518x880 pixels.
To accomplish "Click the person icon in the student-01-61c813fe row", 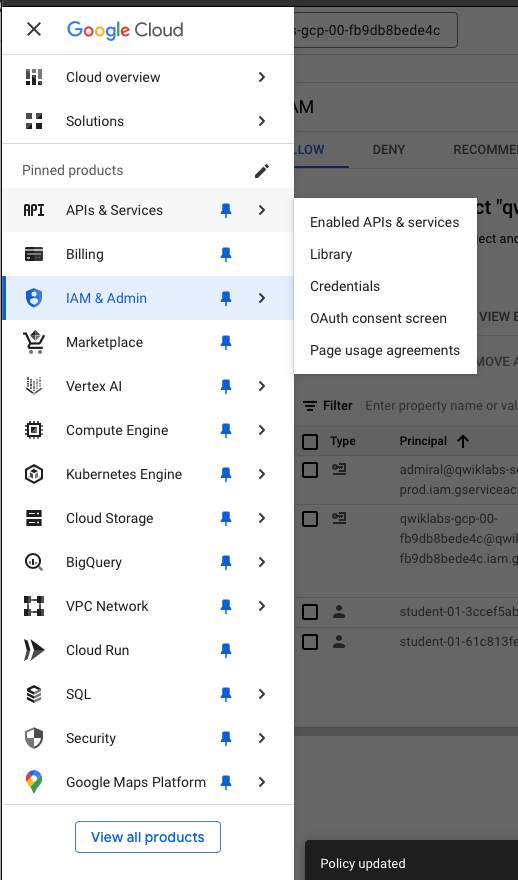I will click(x=339, y=642).
